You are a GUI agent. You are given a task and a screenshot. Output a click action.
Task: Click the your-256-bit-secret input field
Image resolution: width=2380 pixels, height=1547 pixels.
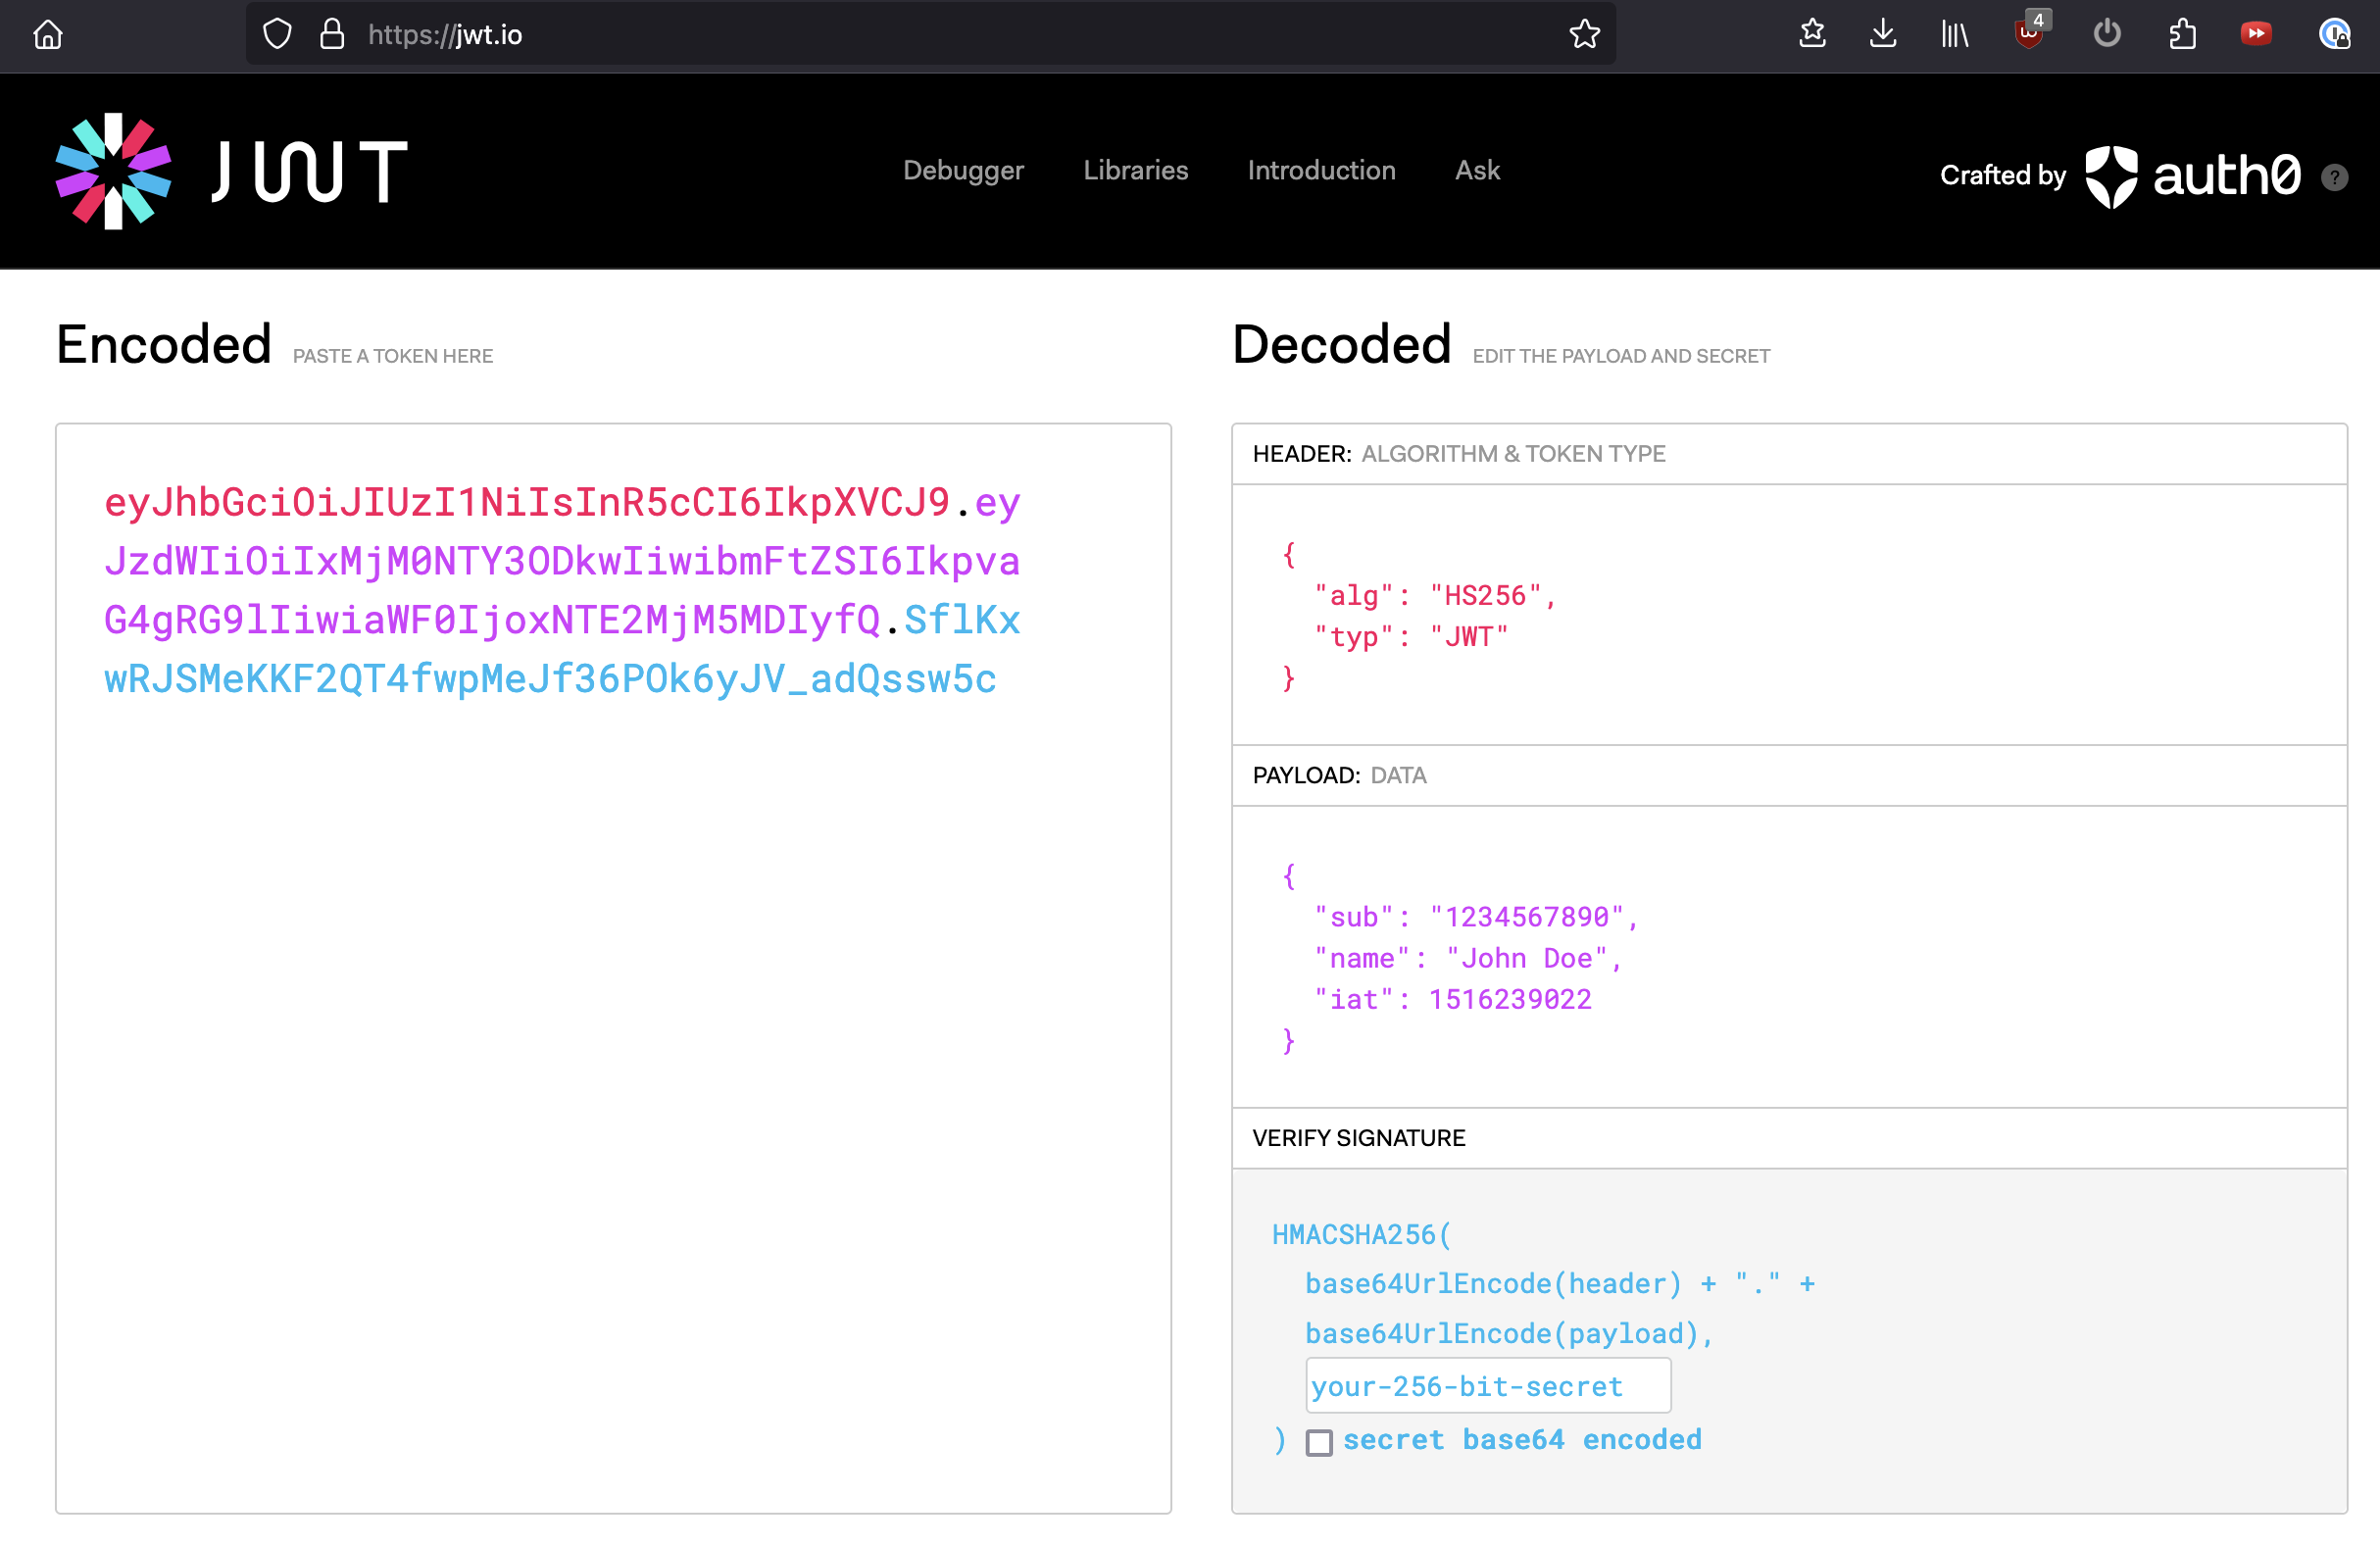(1487, 1386)
